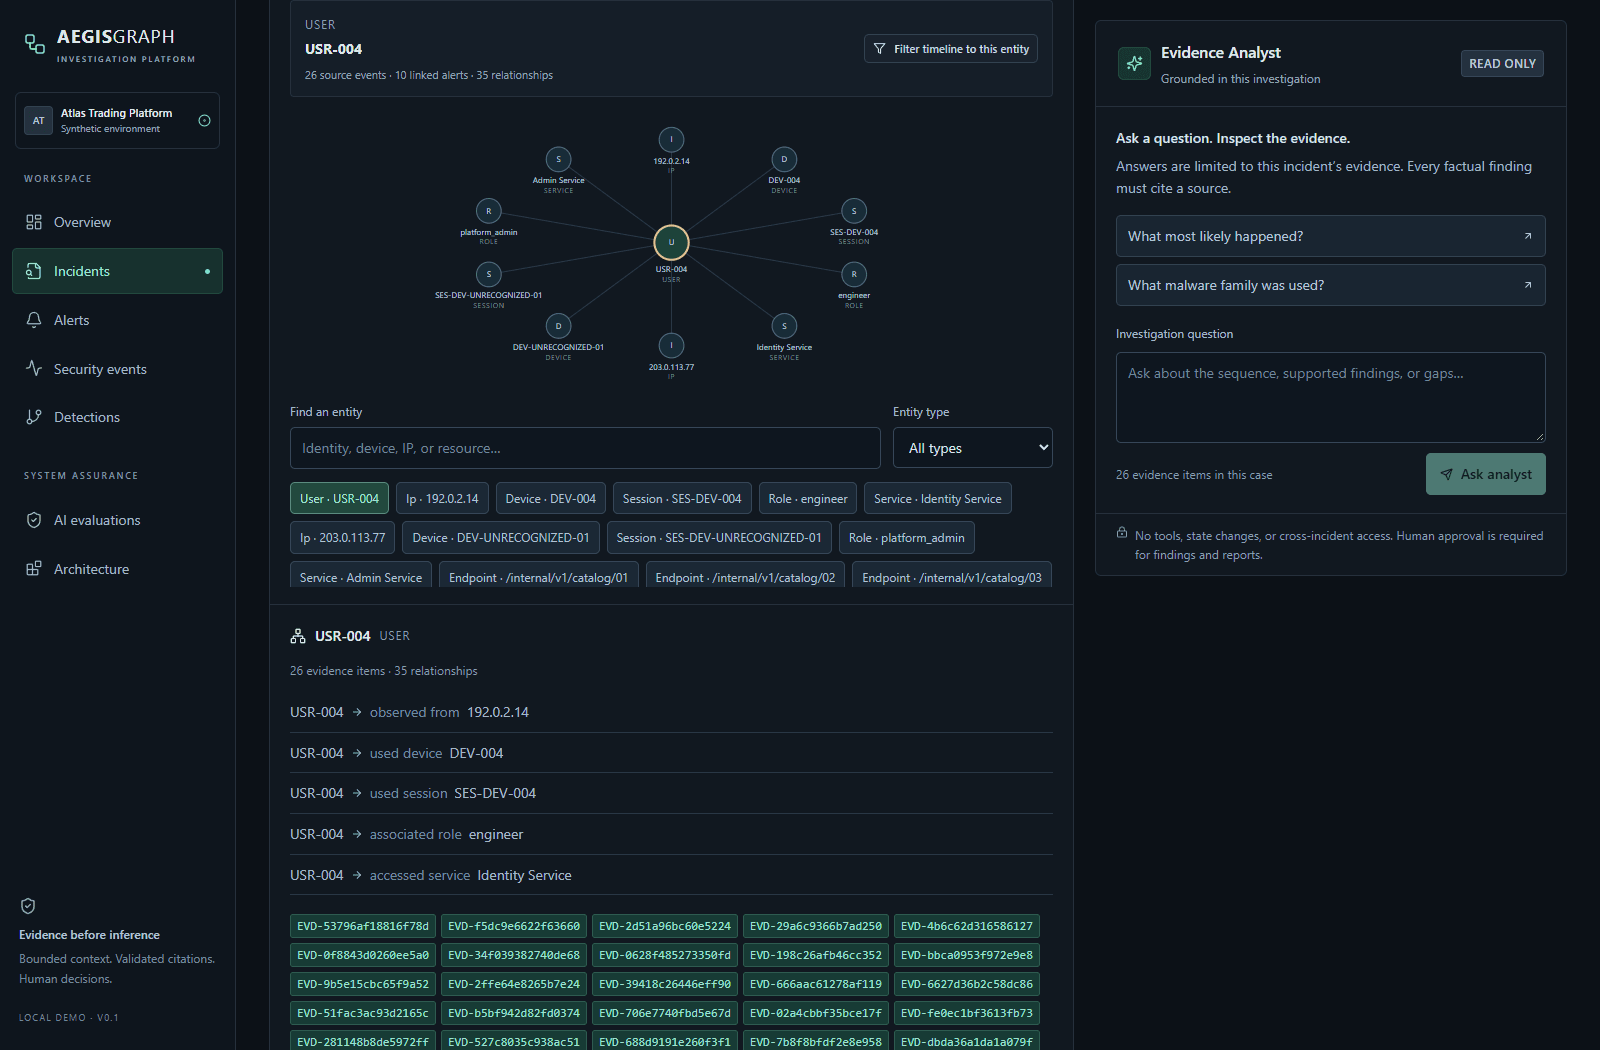The width and height of the screenshot is (1600, 1050).
Task: Select the Identity Service graph node
Action: pos(784,326)
